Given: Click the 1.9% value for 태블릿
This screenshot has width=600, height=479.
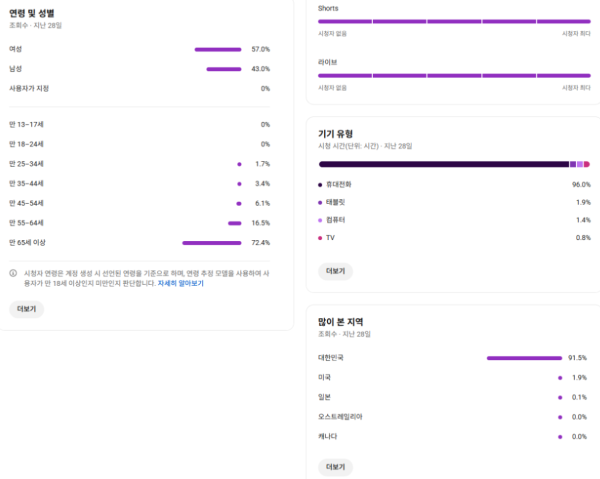Looking at the screenshot, I should pyautogui.click(x=583, y=202).
